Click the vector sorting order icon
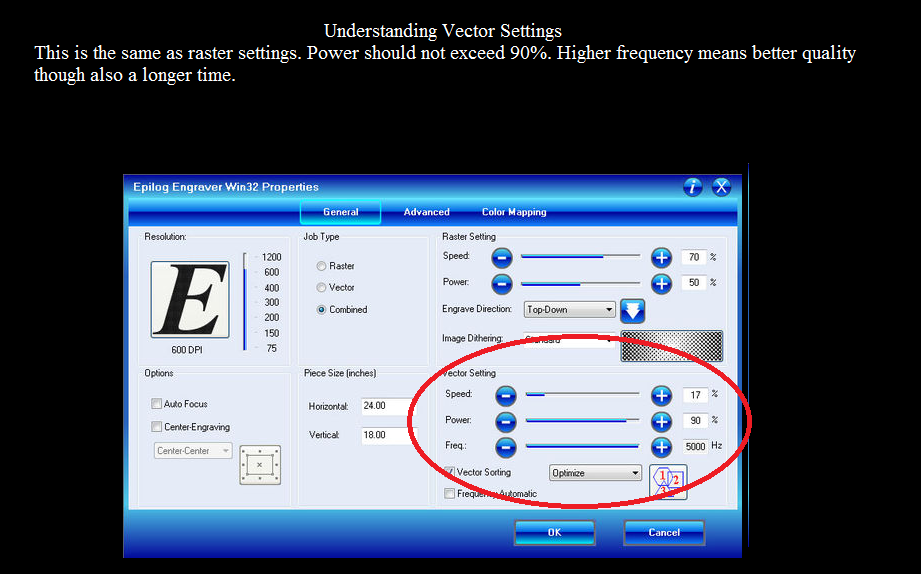 pyautogui.click(x=668, y=482)
